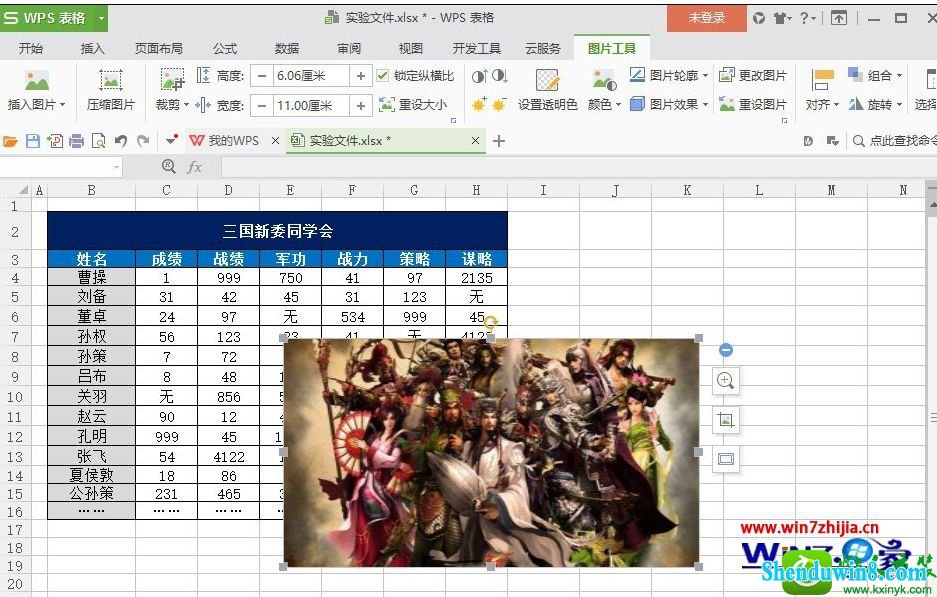
Task: Close the 实验文件.xlsx document tab
Action: 475,141
